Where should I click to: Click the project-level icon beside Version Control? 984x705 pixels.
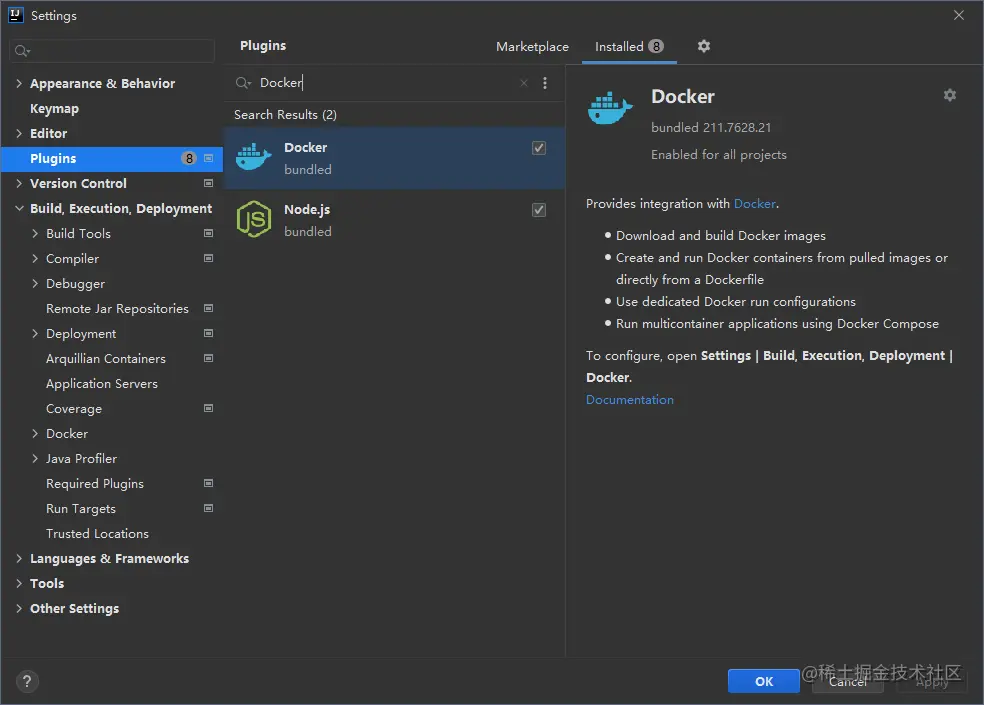(x=208, y=183)
